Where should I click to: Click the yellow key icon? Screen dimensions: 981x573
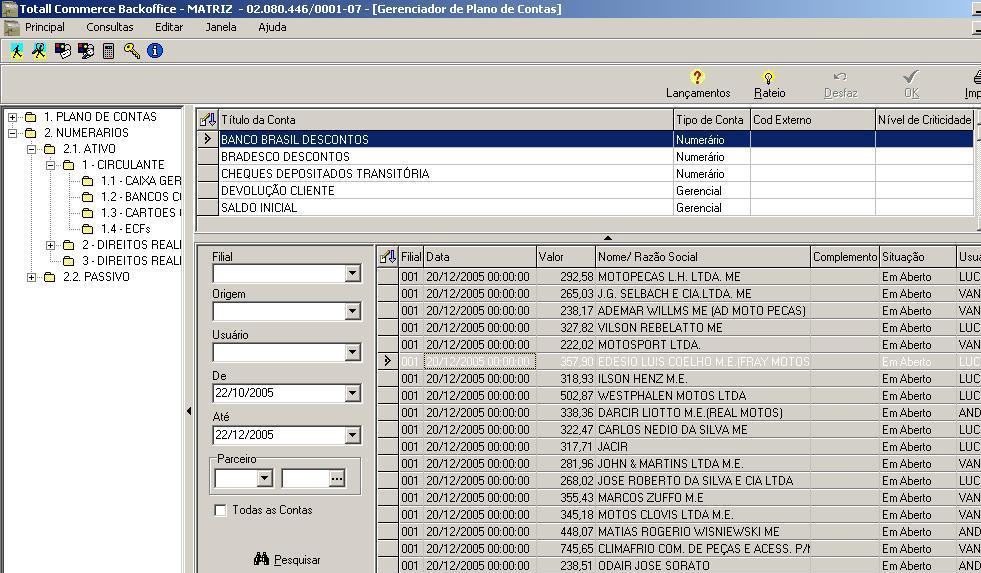[131, 51]
